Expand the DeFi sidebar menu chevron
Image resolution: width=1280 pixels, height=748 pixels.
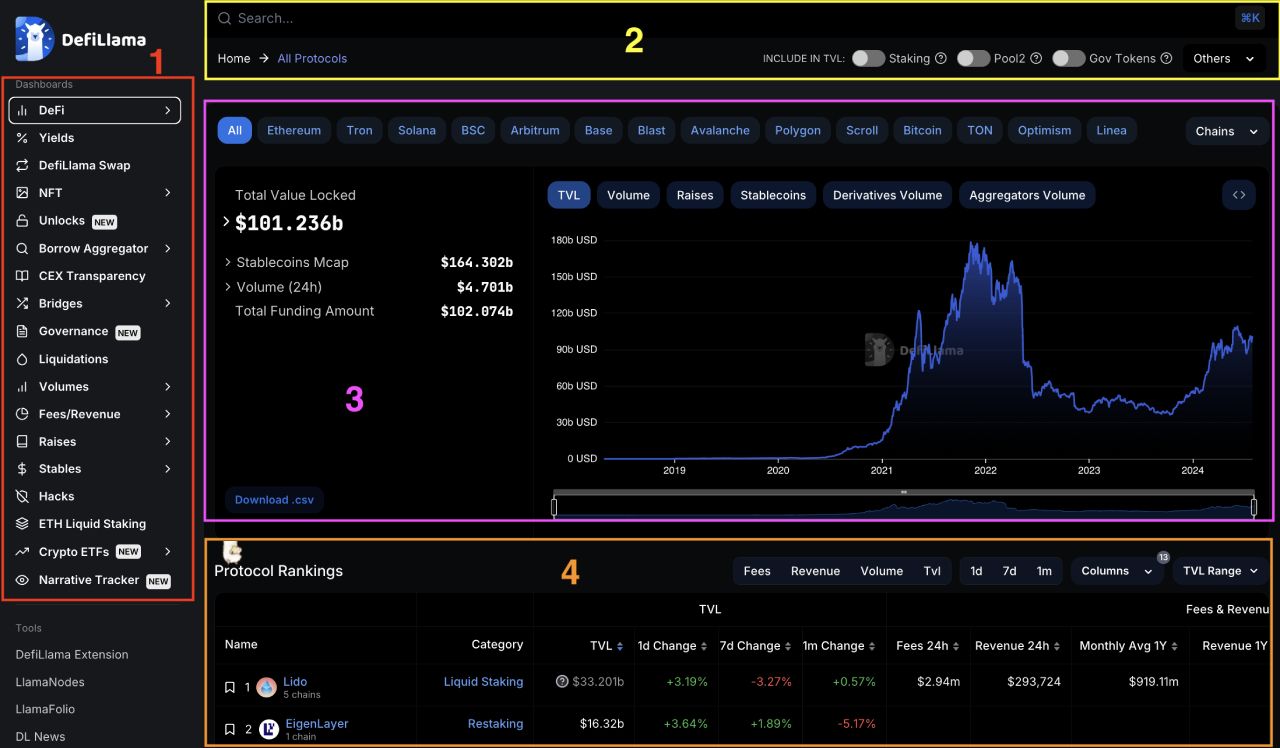168,110
